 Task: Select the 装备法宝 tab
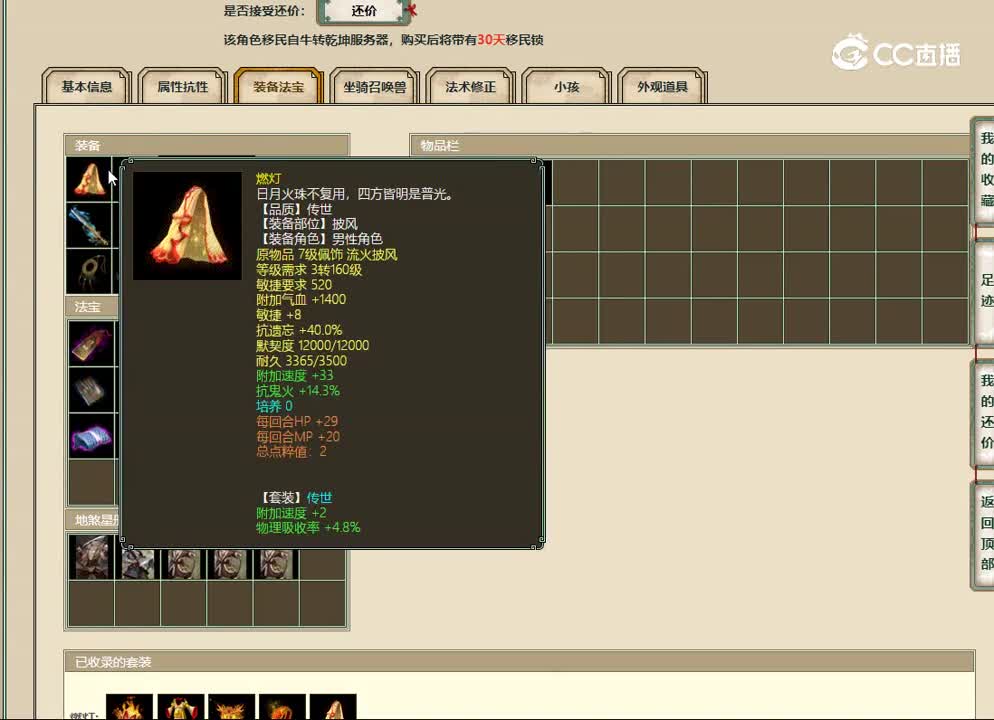click(278, 86)
